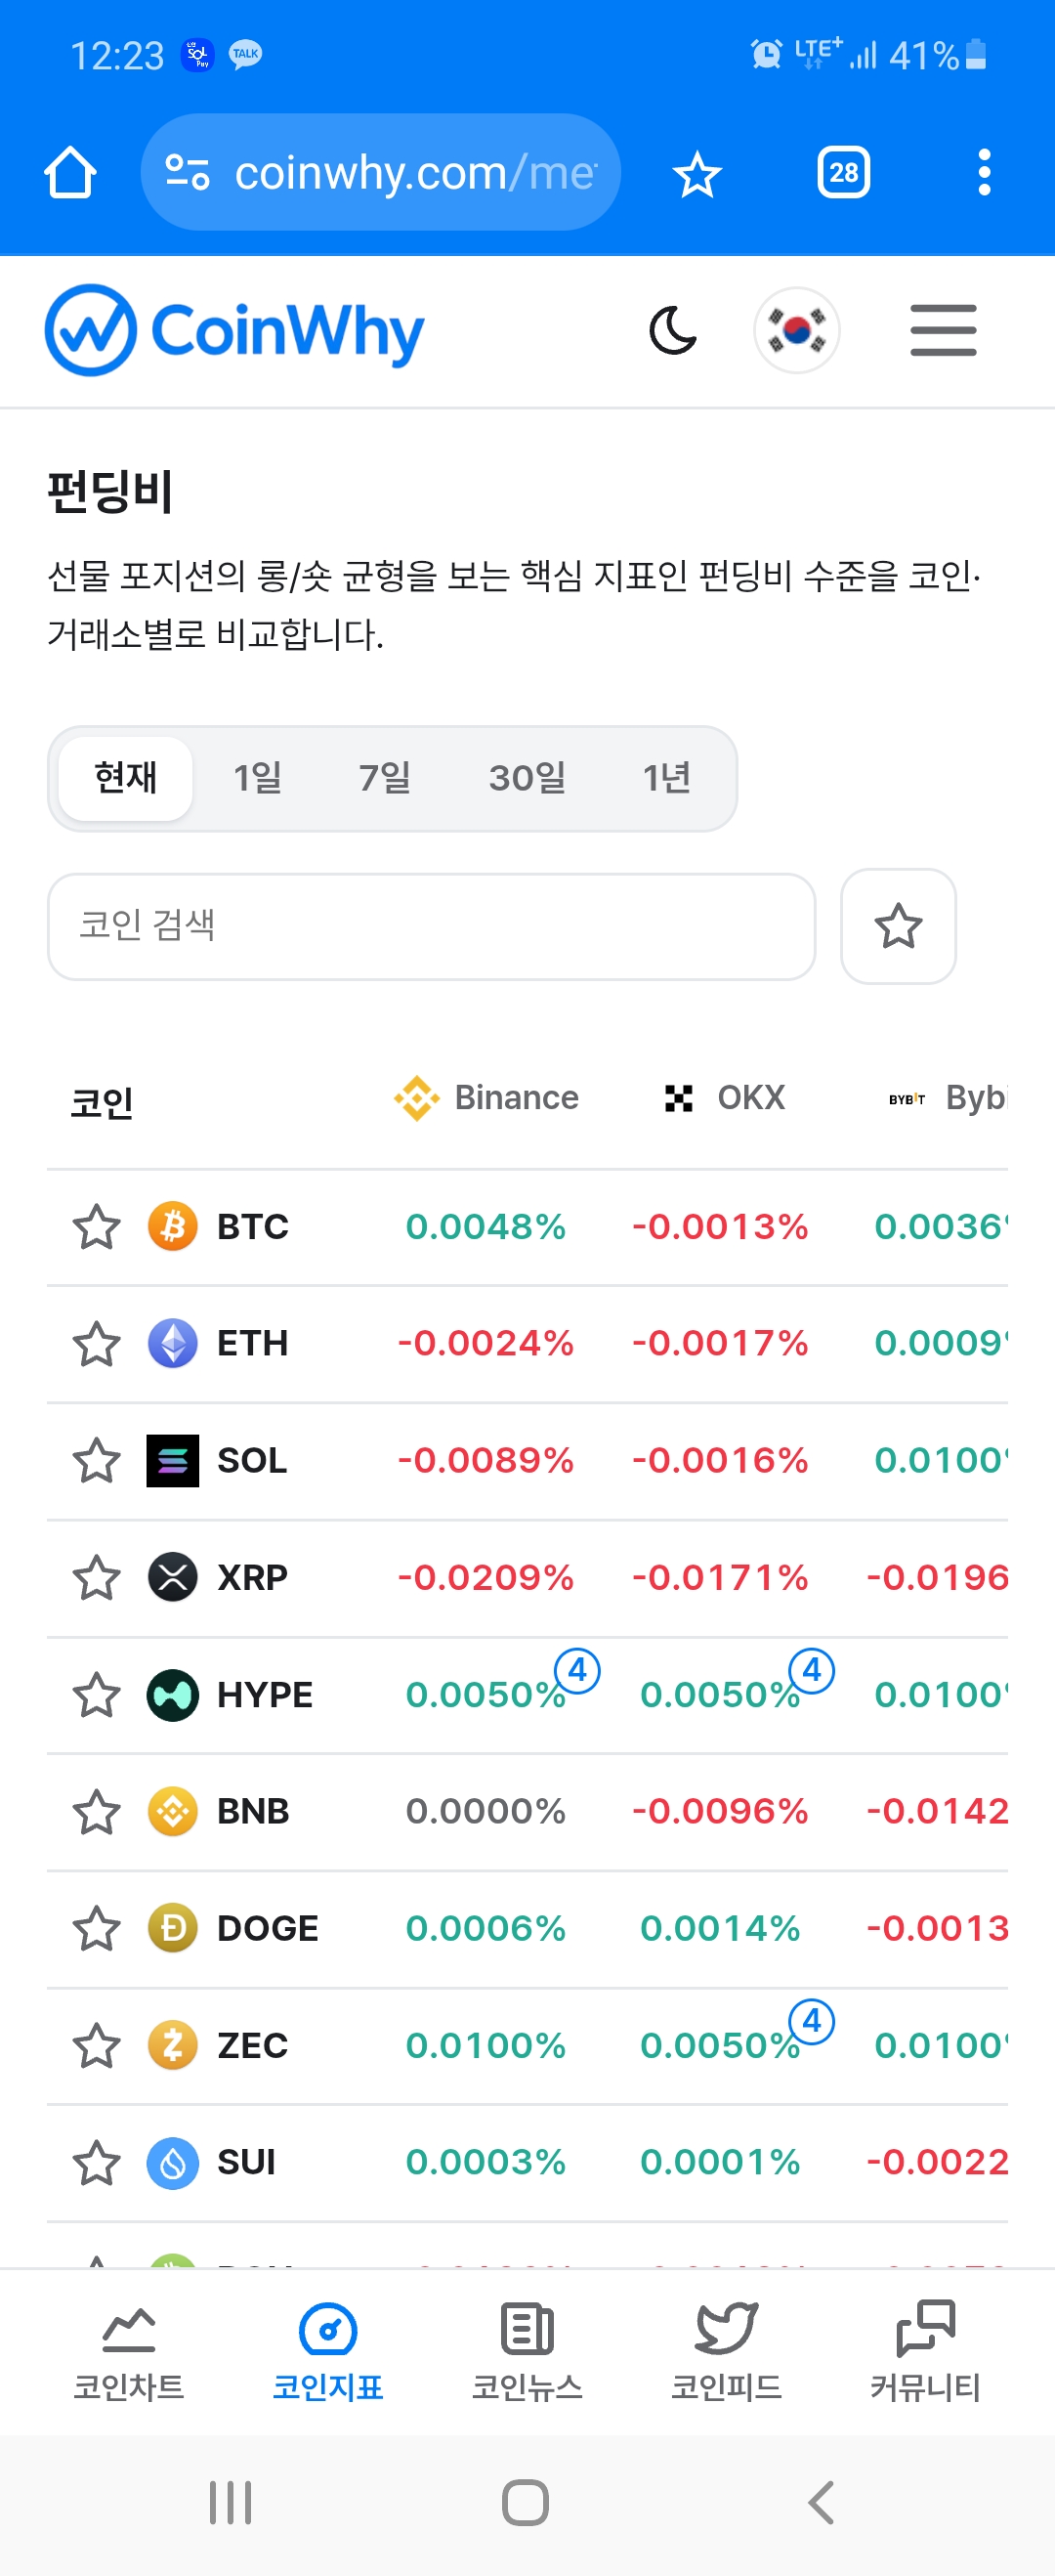Favorite BTC using its star icon
The image size is (1055, 2576).
pyautogui.click(x=97, y=1227)
